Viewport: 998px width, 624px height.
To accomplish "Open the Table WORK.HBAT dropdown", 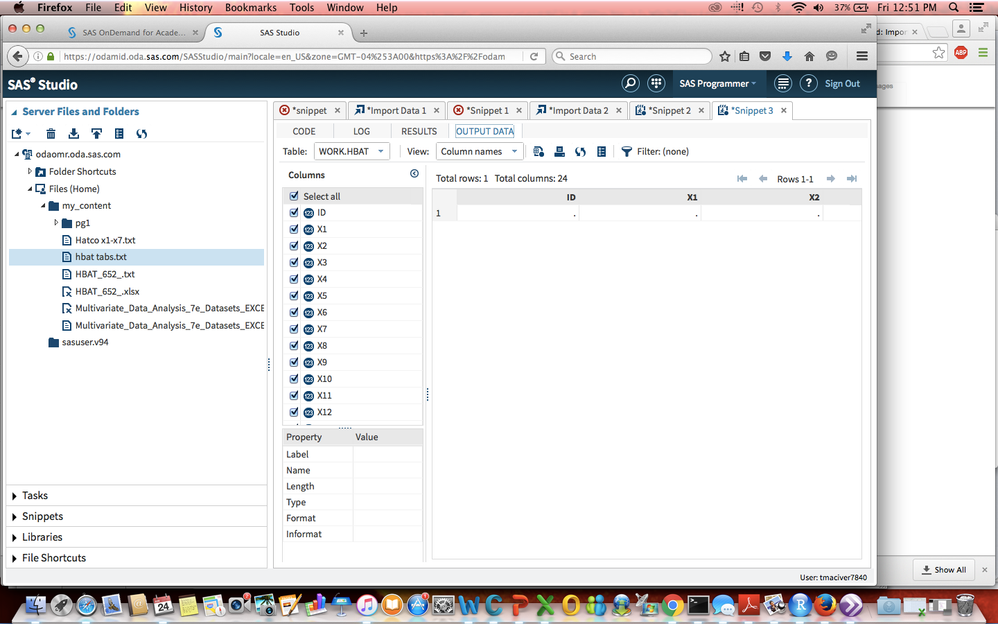I will click(351, 152).
